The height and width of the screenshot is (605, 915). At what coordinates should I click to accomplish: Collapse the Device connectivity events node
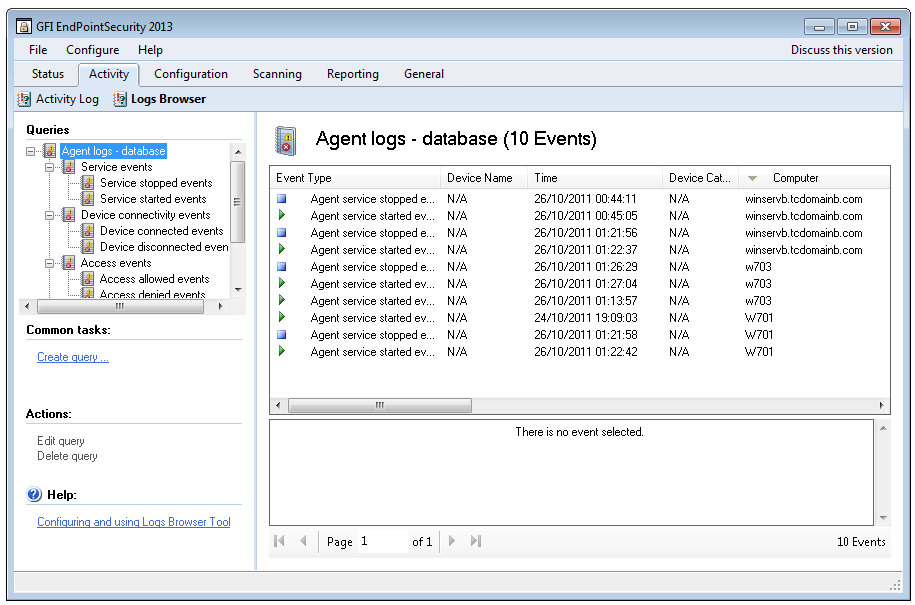pyautogui.click(x=50, y=215)
